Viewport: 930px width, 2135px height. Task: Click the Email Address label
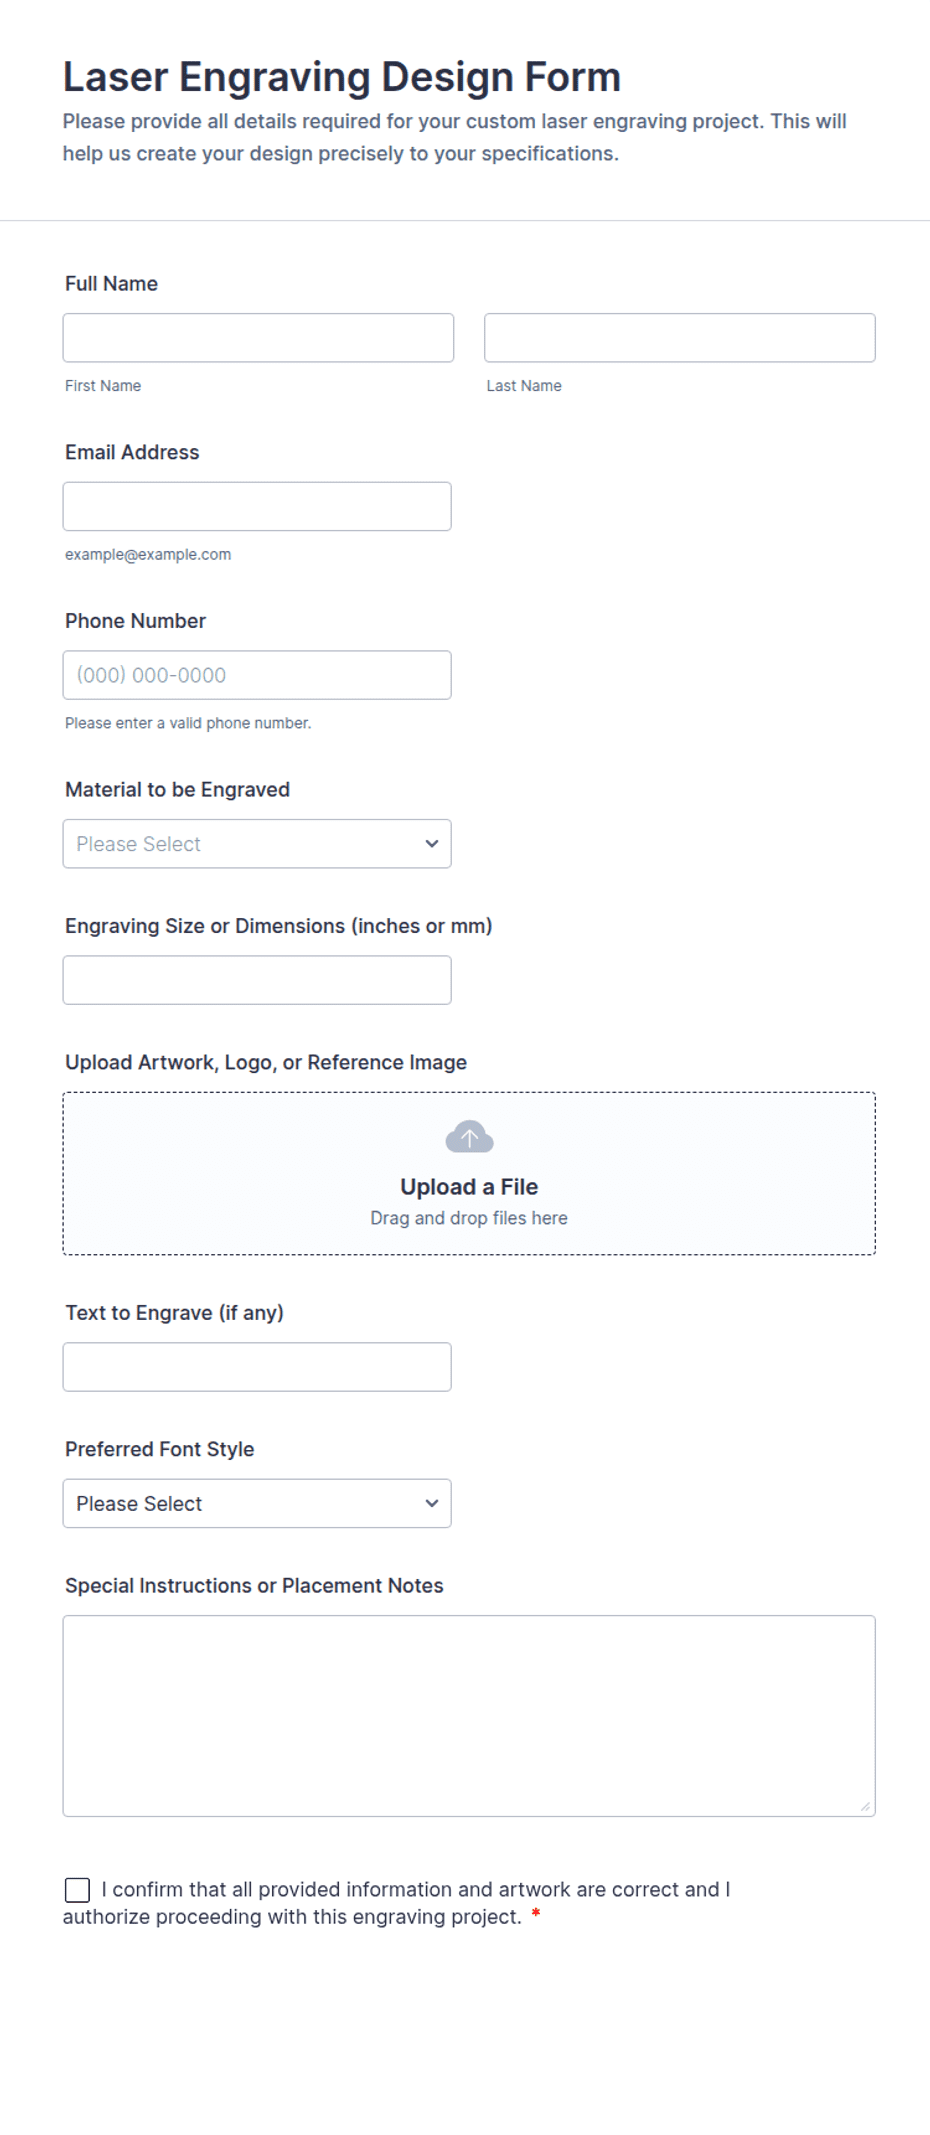132,453
